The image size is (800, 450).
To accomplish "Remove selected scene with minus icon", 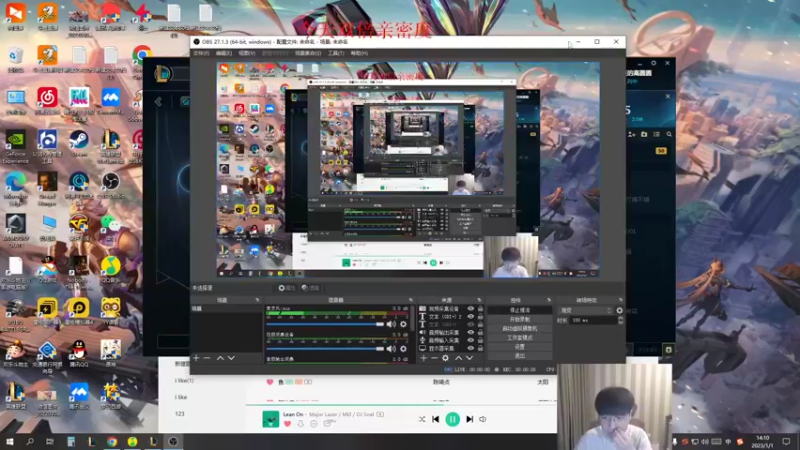I will 207,358.
